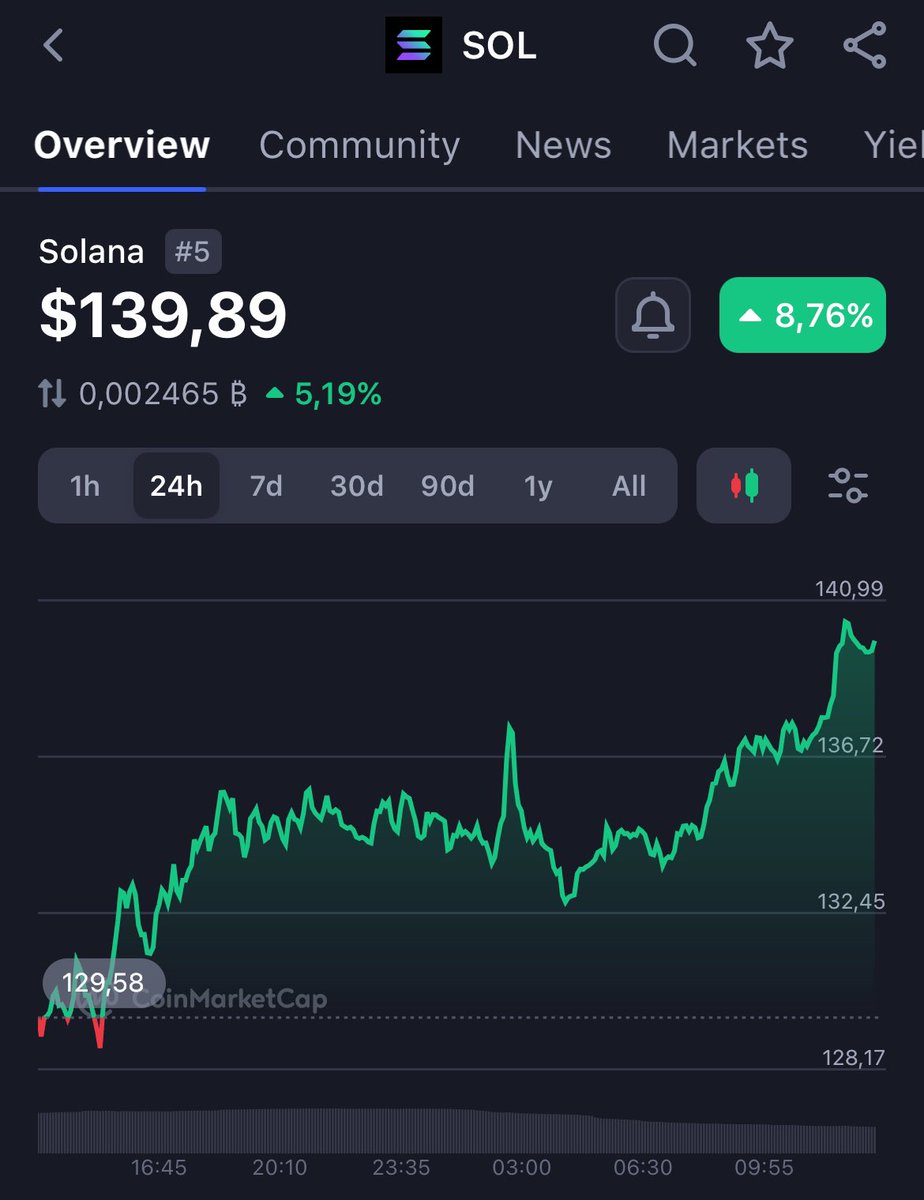Tap the 128,17 axis label
924x1200 pixels.
(851, 1057)
